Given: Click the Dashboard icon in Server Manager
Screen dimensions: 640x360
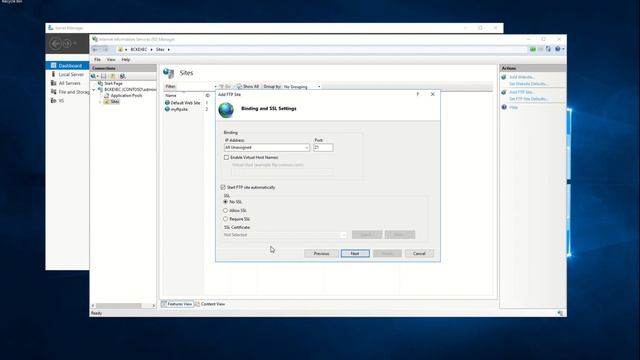Looking at the screenshot, I should (53, 65).
